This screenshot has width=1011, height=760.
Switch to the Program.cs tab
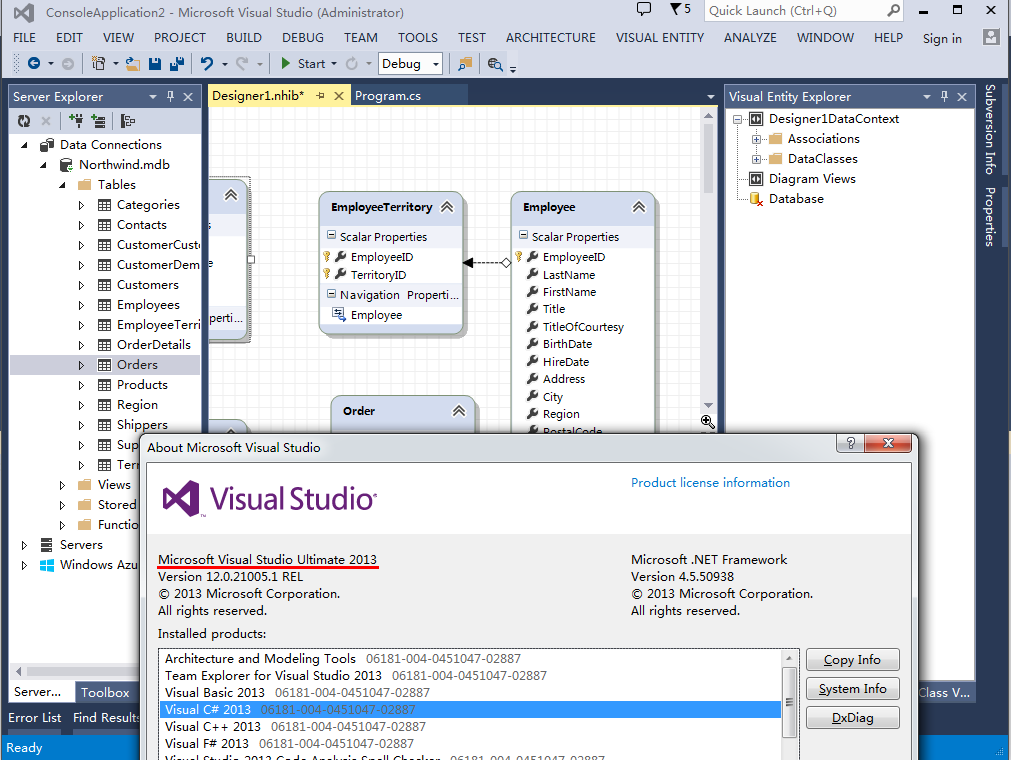(388, 95)
